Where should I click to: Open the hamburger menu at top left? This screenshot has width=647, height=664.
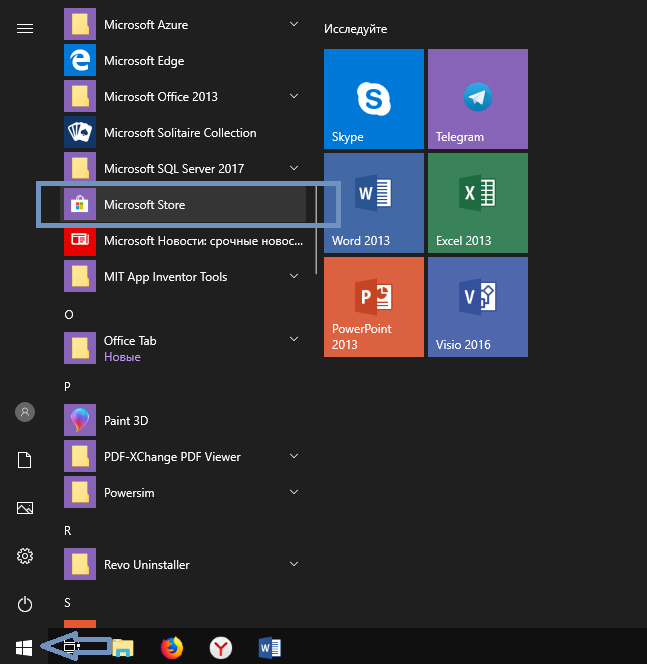(25, 28)
